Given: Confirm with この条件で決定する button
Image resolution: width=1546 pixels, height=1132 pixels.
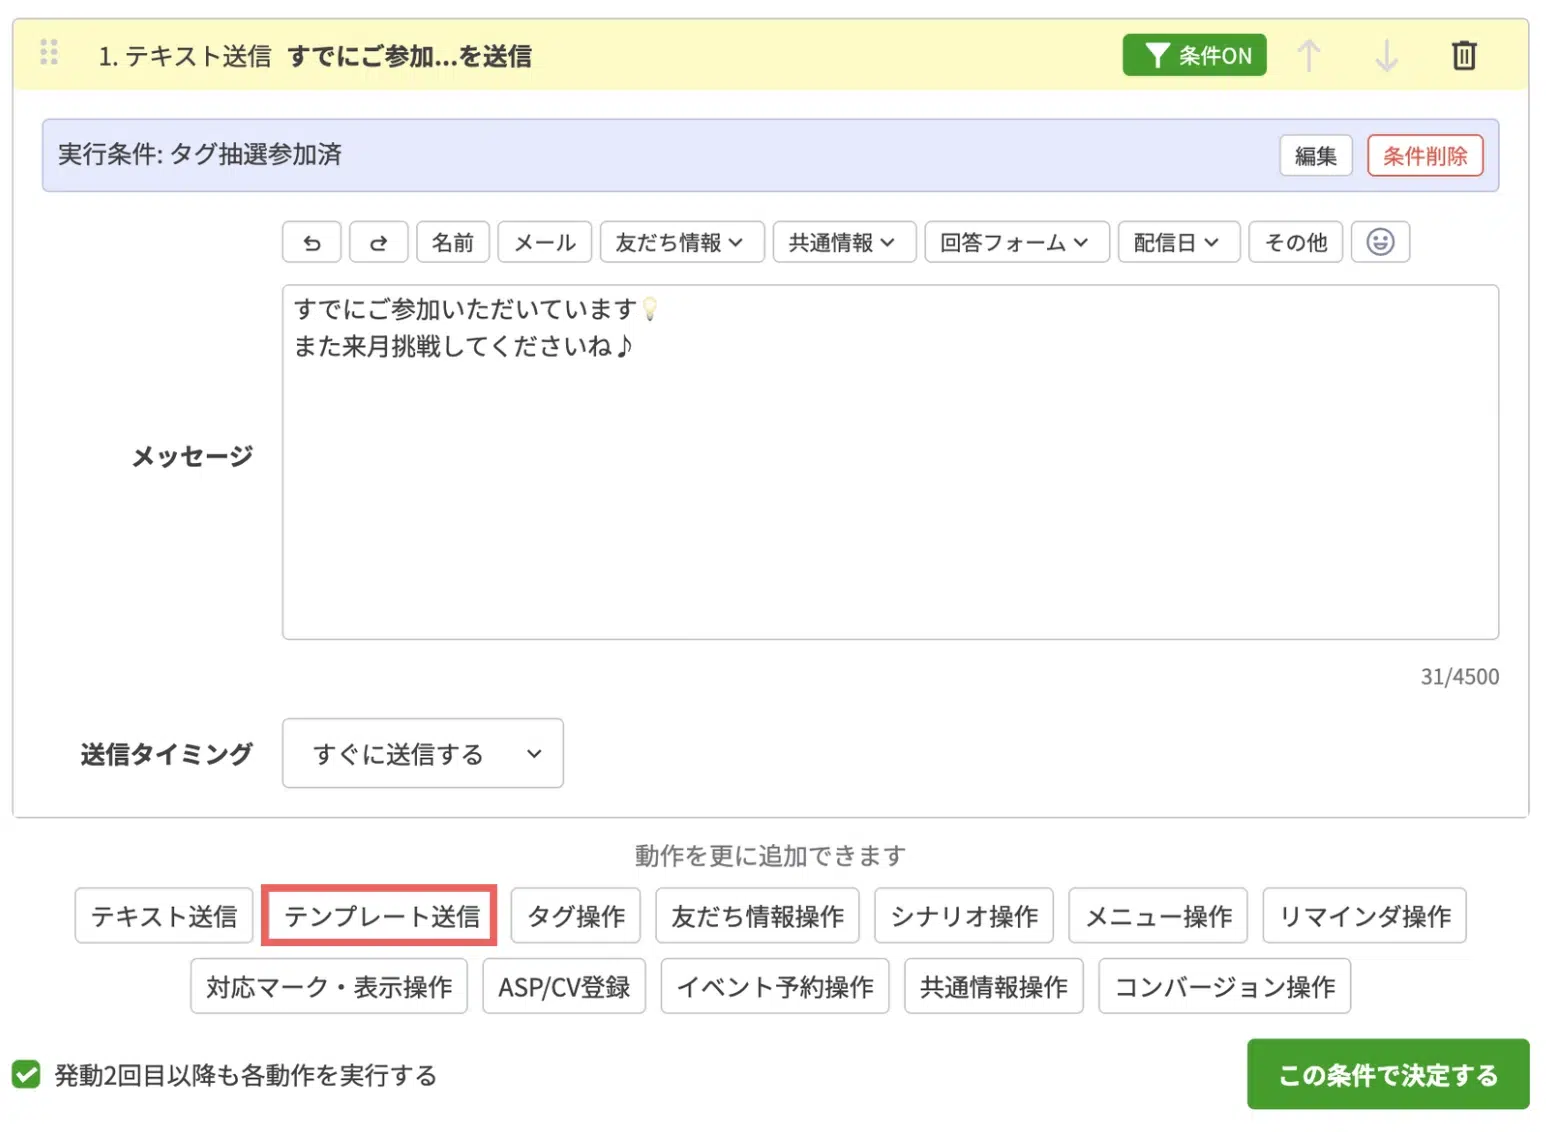Looking at the screenshot, I should click(x=1388, y=1074).
